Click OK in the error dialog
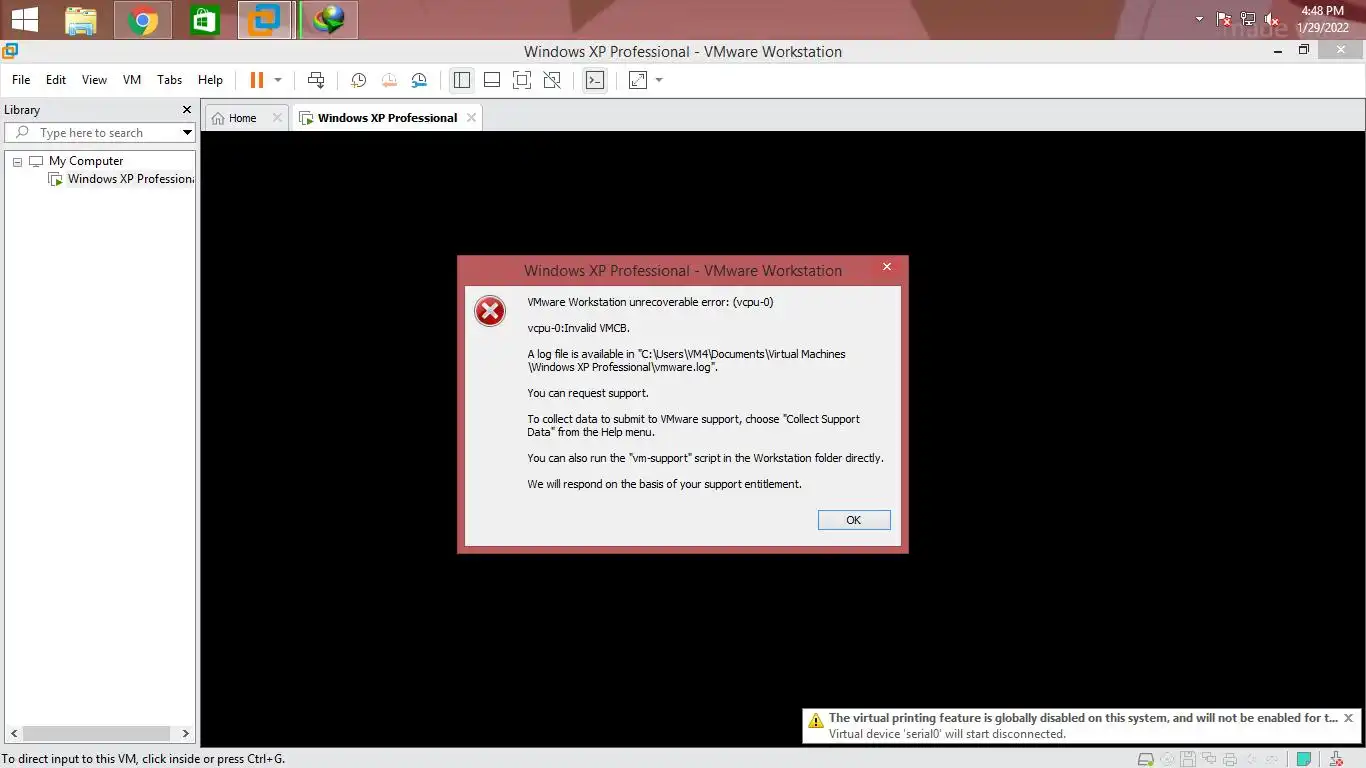 point(853,520)
